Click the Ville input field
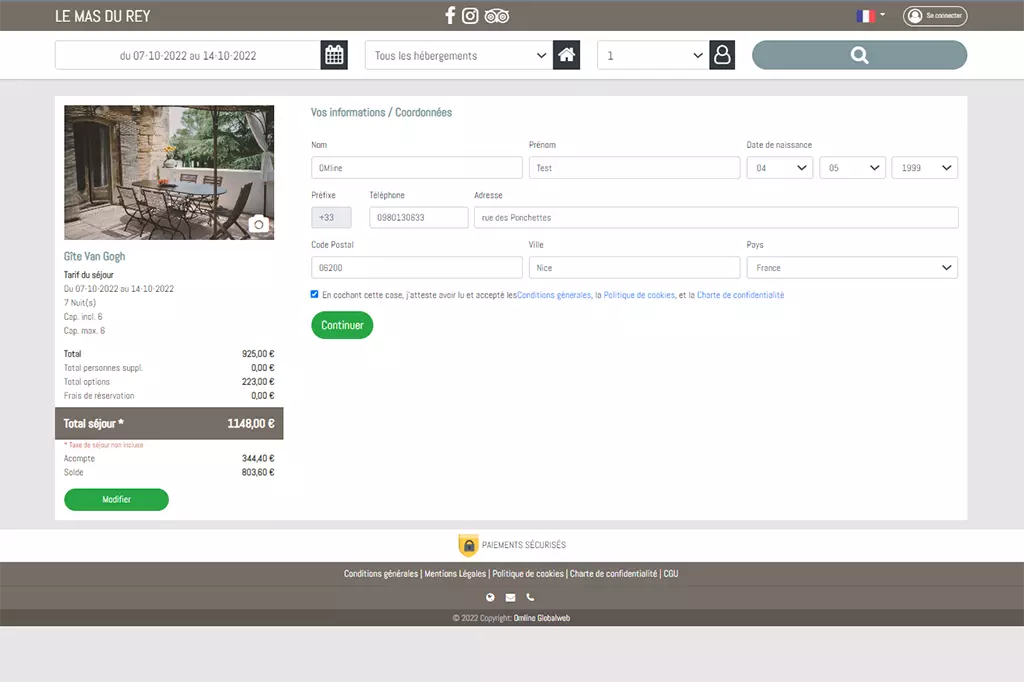 634,268
